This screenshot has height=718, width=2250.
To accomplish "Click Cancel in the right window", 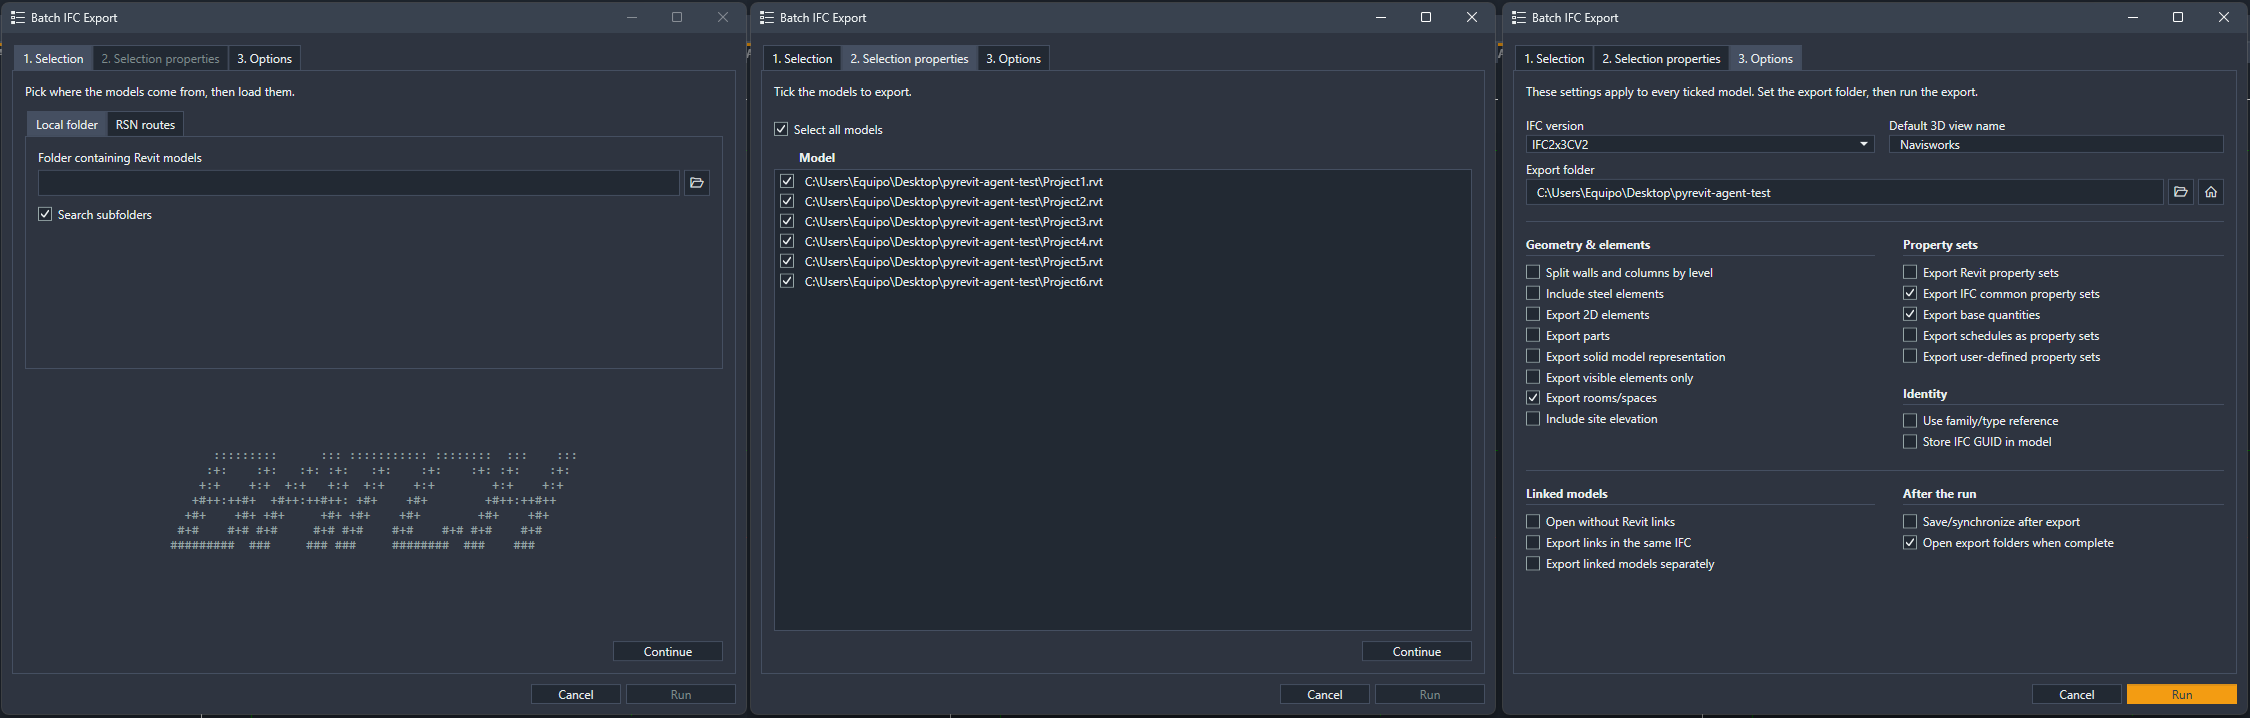I will point(2077,694).
